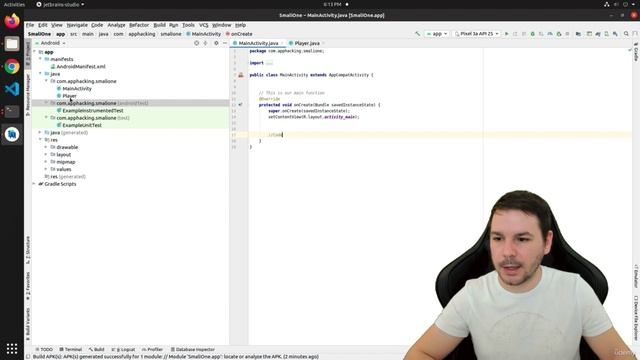This screenshot has height=360, width=640.
Task: Click the gutter icon beside class MainActivity
Action: pos(241,75)
